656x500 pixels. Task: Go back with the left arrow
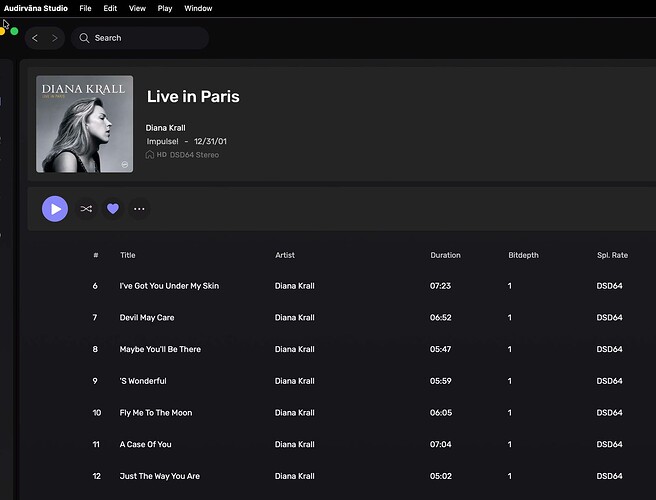[x=35, y=38]
